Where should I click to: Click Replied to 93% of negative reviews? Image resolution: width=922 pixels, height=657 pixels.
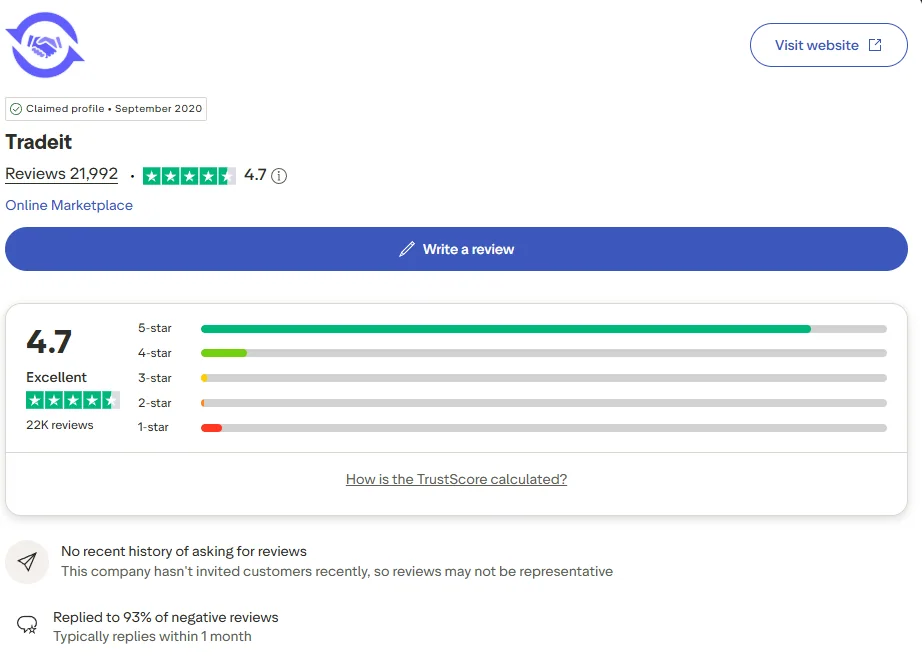pyautogui.click(x=166, y=617)
